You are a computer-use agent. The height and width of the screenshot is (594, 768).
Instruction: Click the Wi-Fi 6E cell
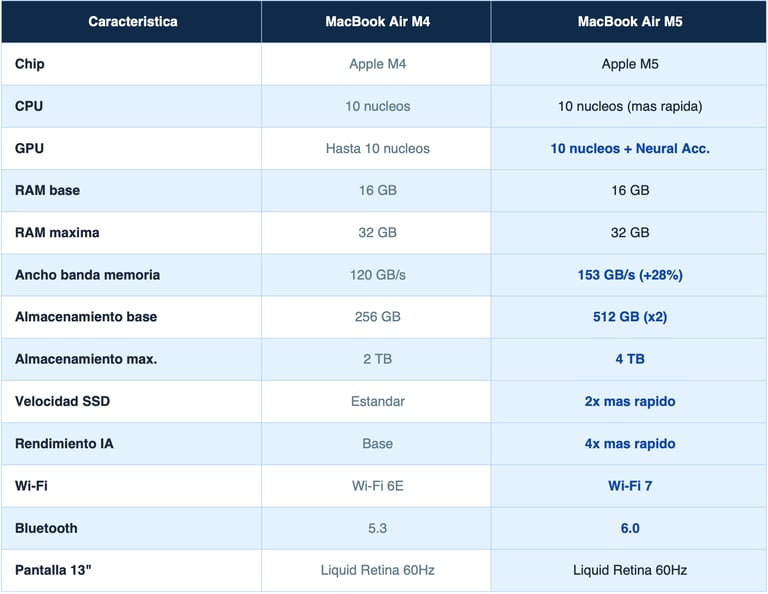coord(378,485)
